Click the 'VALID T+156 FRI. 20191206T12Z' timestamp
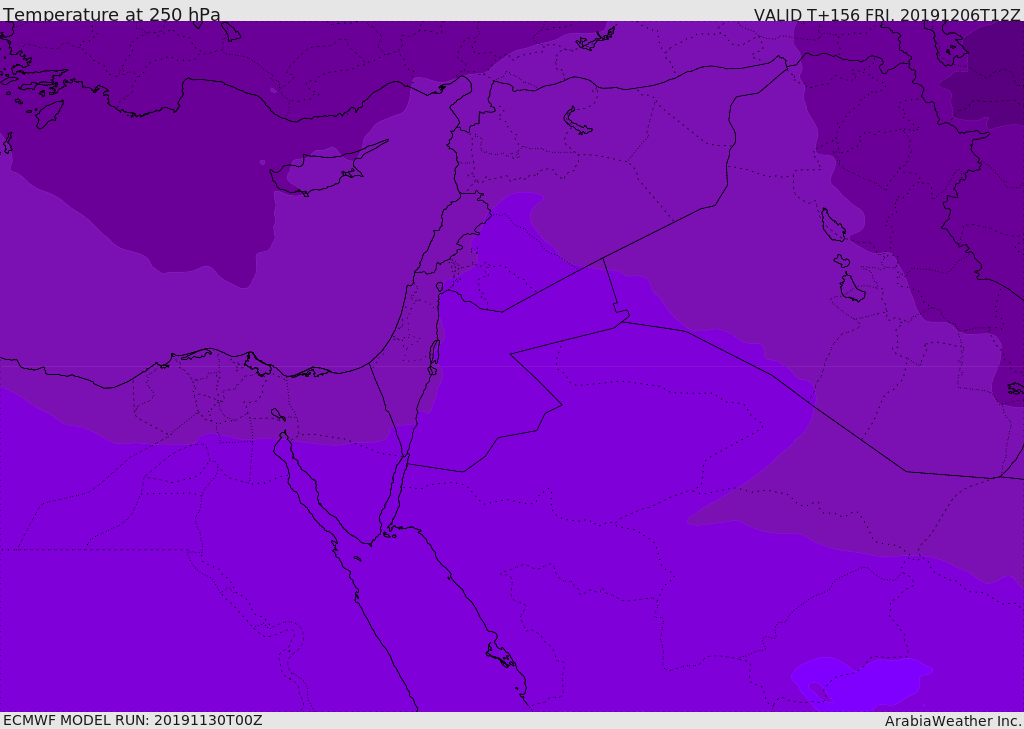This screenshot has width=1024, height=729. (x=886, y=14)
